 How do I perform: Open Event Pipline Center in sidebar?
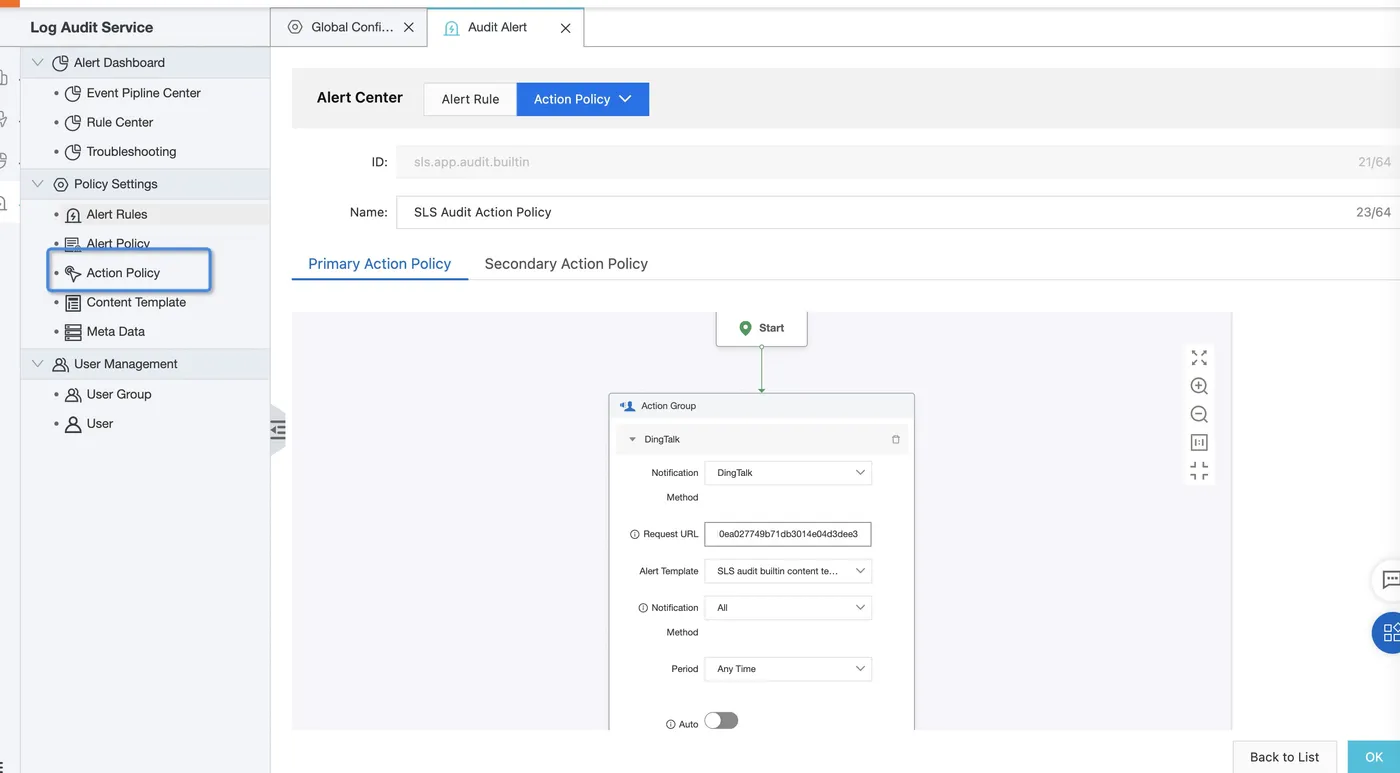(x=143, y=93)
